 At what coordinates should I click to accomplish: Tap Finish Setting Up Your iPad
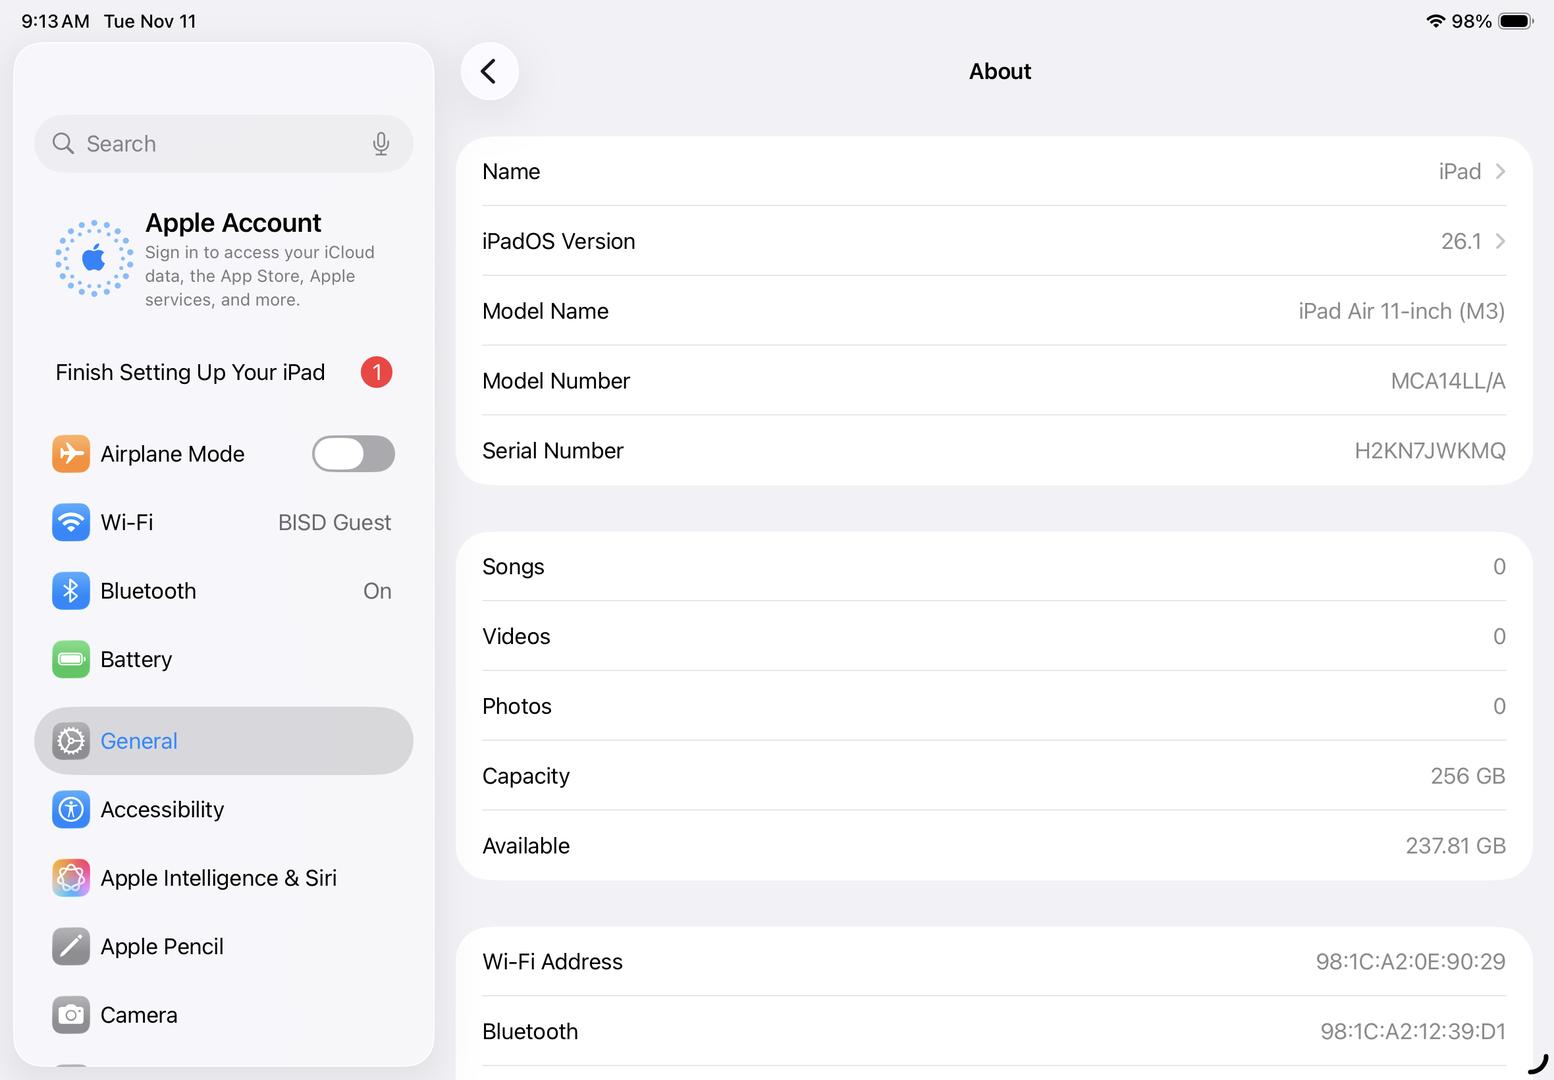click(x=190, y=372)
